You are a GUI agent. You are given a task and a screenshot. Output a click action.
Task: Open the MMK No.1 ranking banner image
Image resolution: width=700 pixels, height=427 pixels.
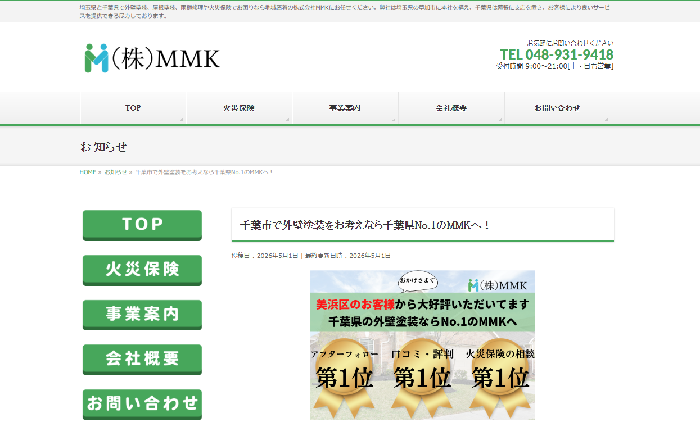422,345
